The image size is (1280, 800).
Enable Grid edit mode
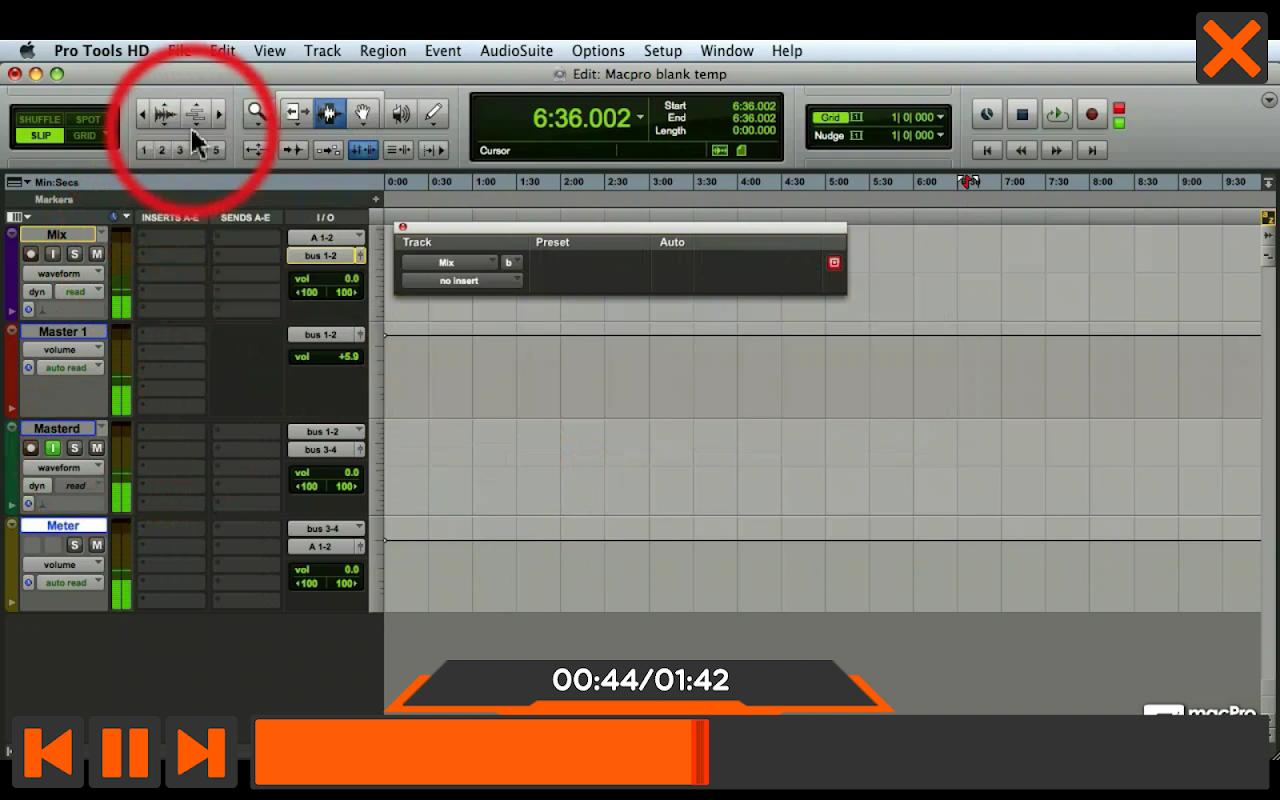pos(86,136)
